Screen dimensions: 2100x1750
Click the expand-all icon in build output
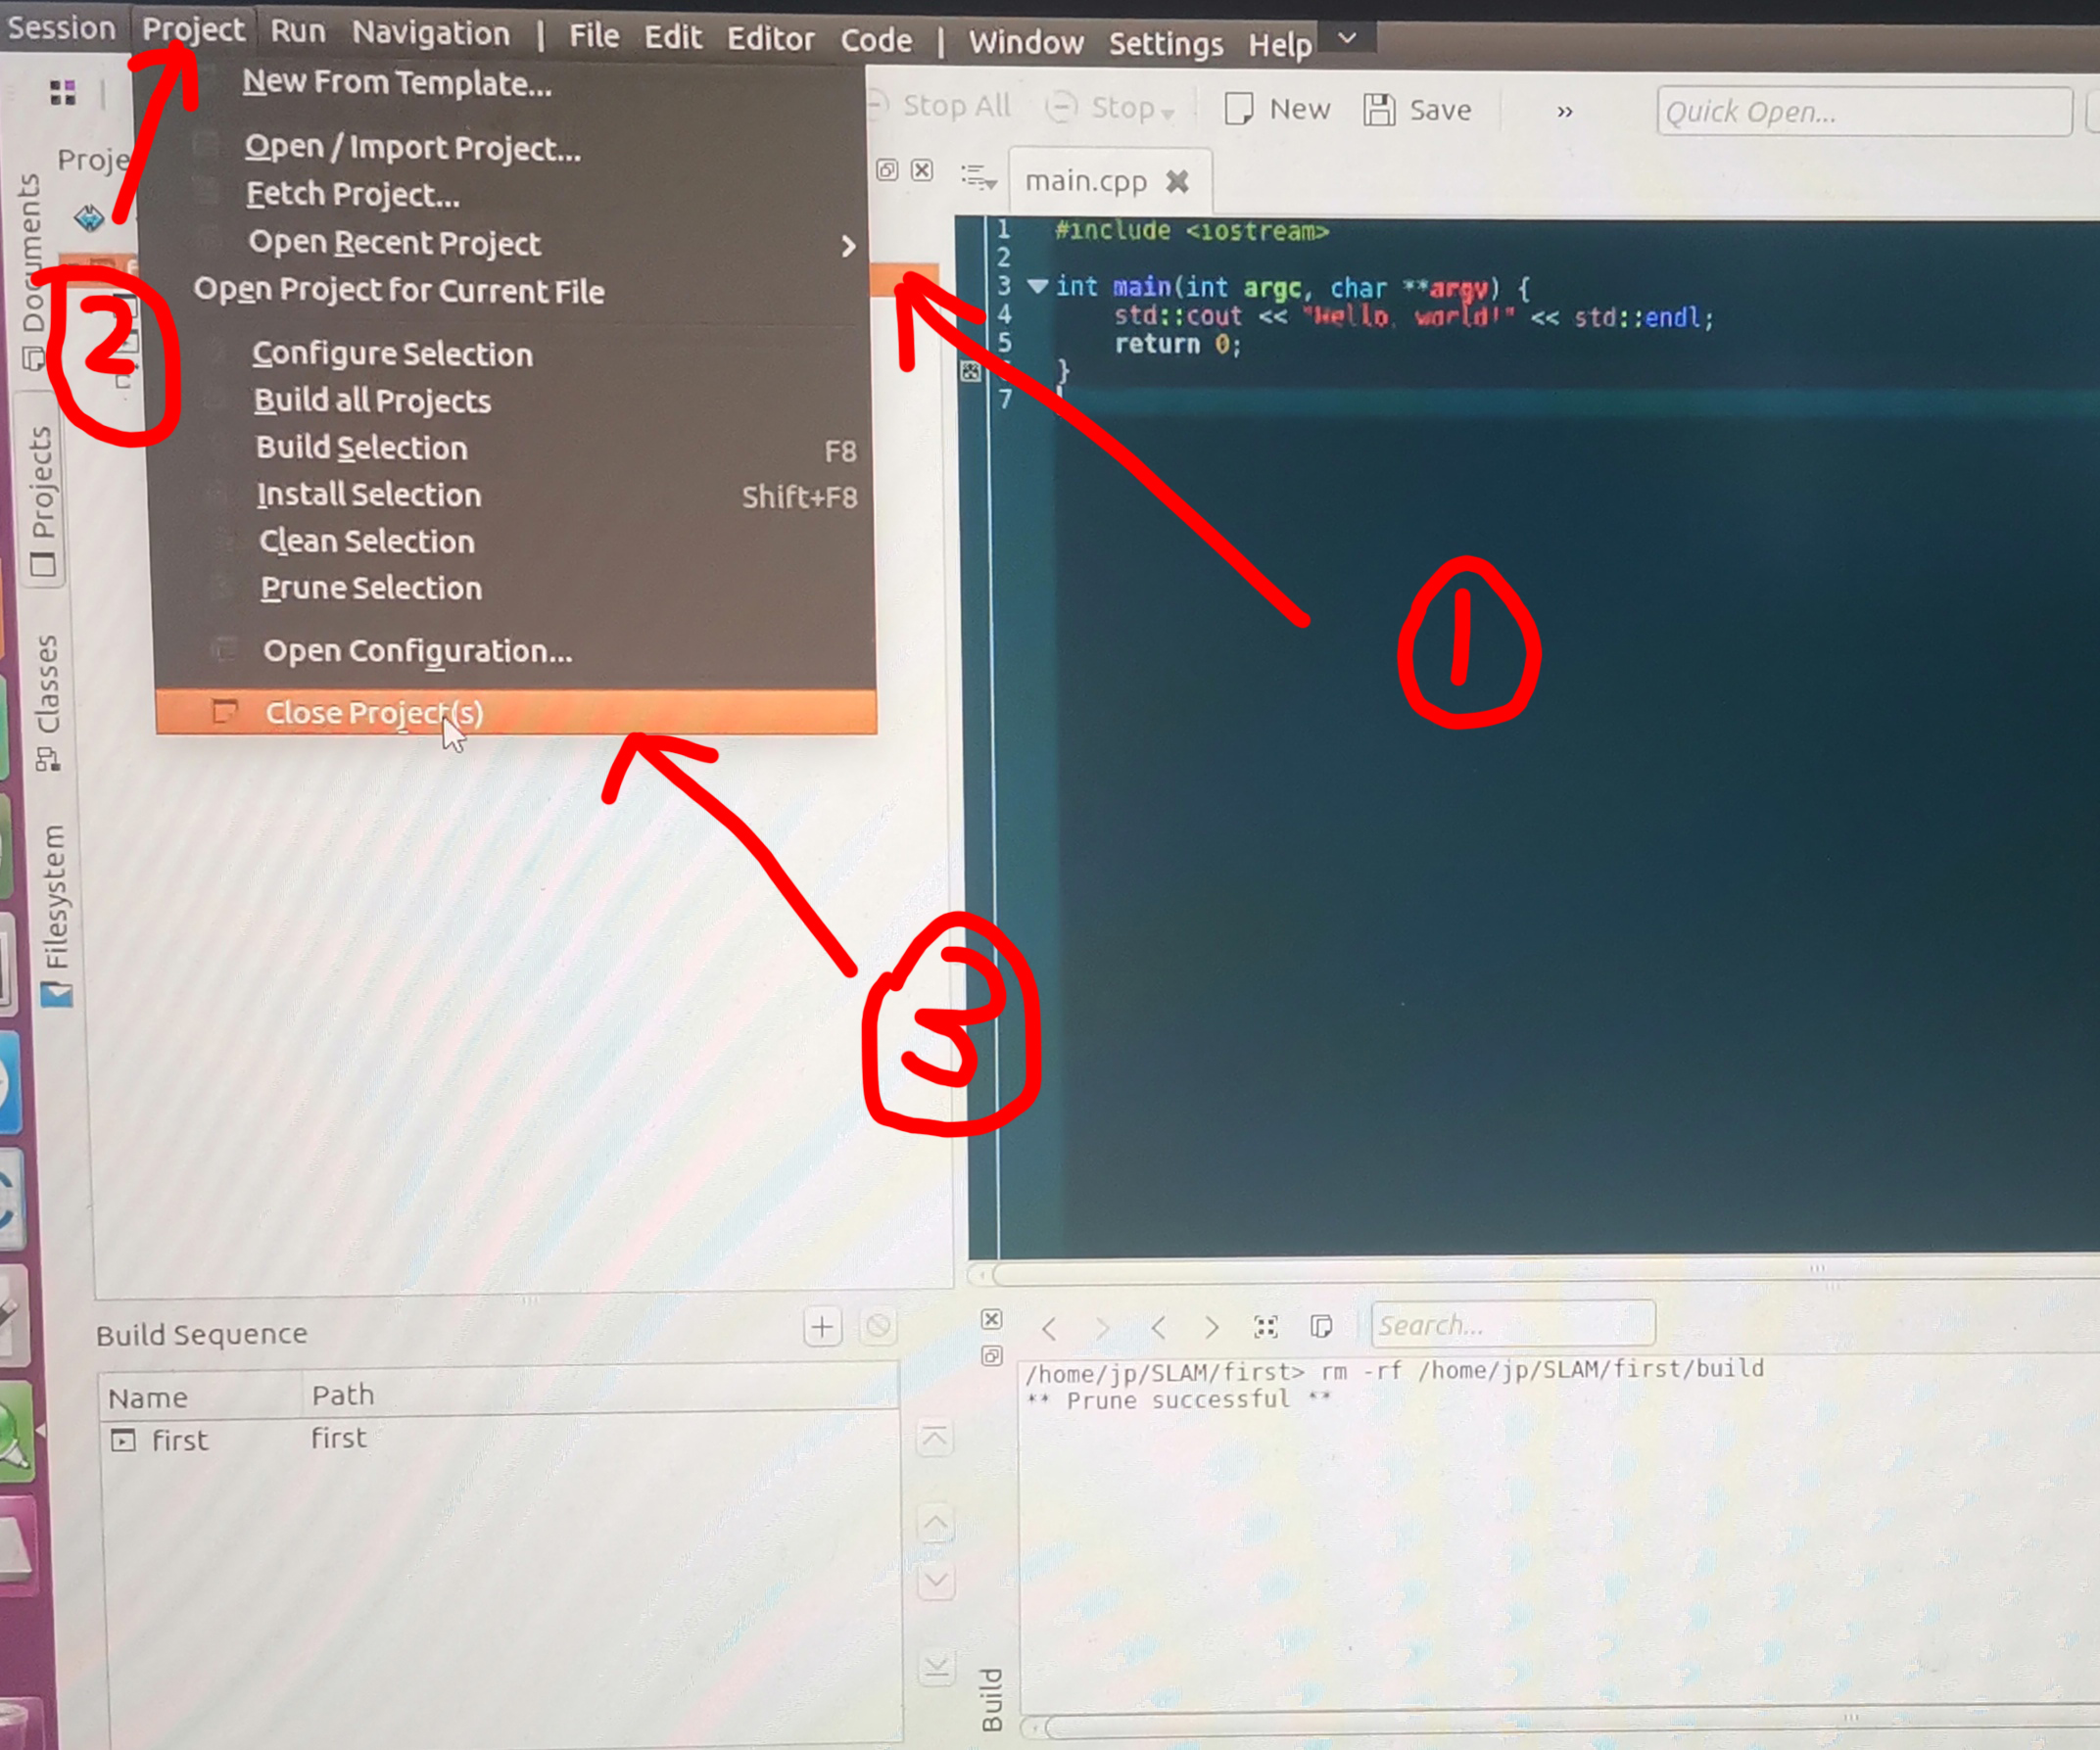click(1266, 1327)
